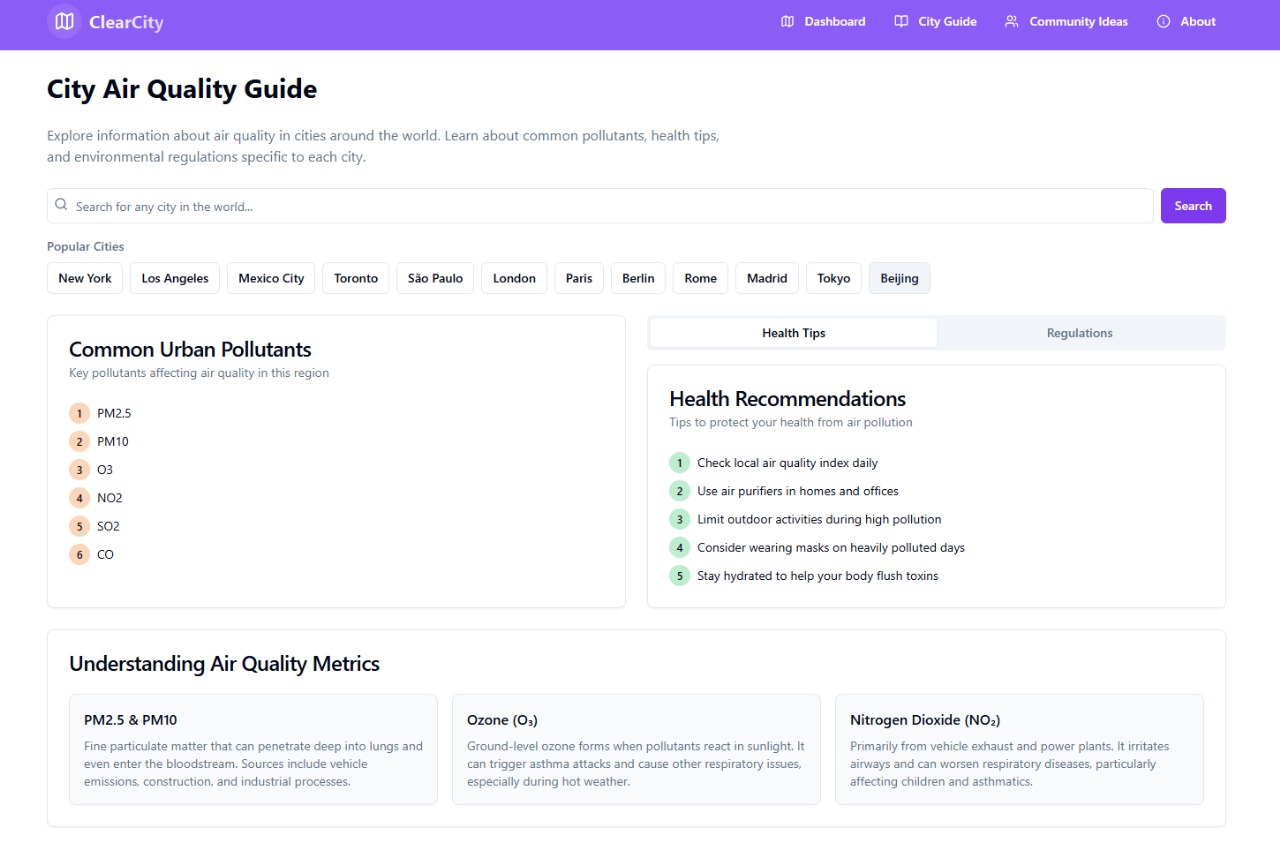Choose New York from popular cities
Image resolution: width=1280 pixels, height=865 pixels.
85,278
